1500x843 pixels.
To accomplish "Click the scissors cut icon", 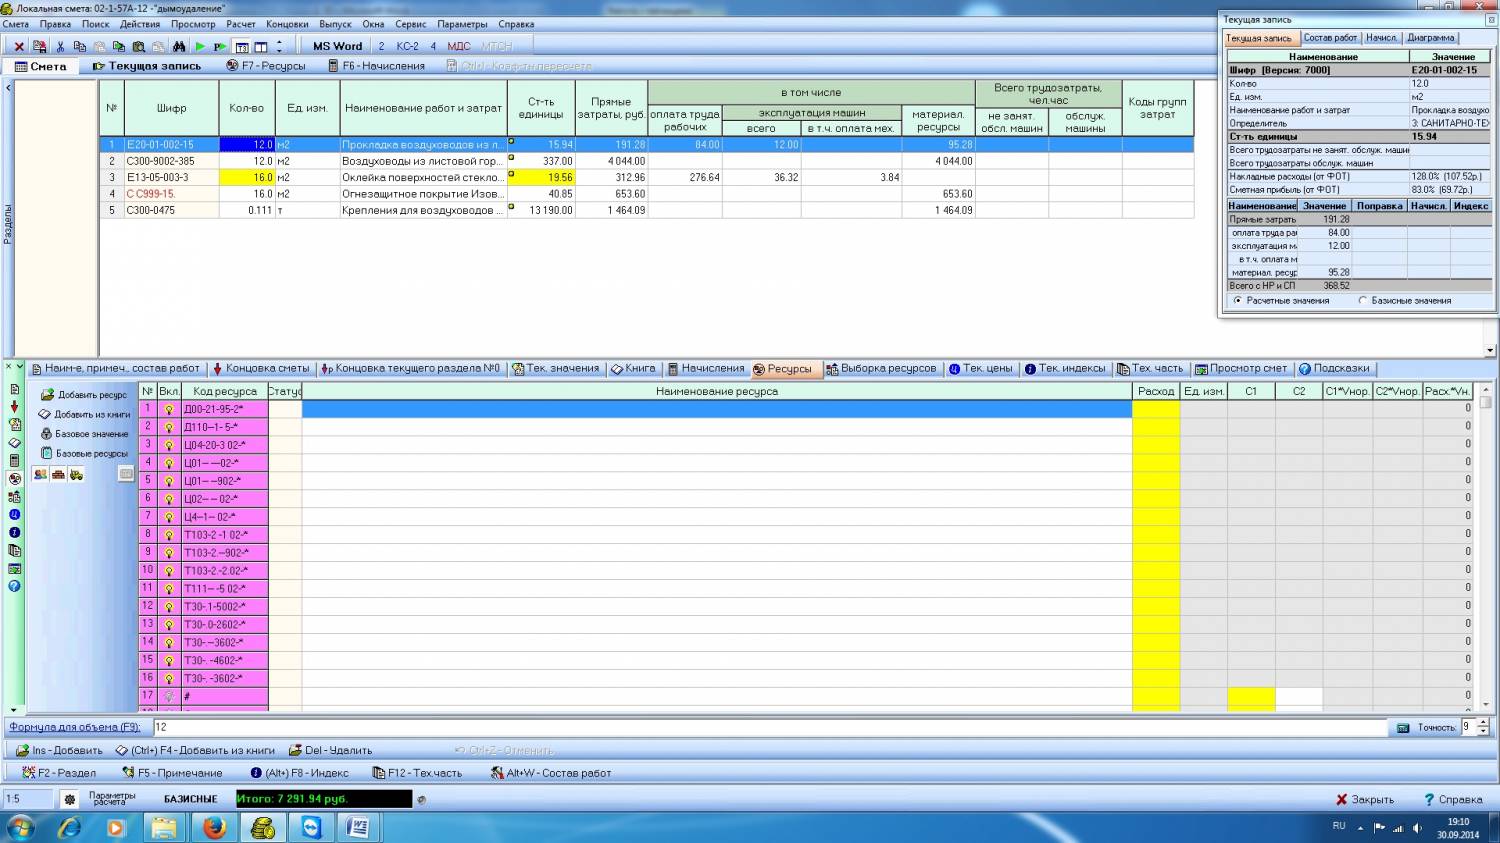I will click(60, 46).
